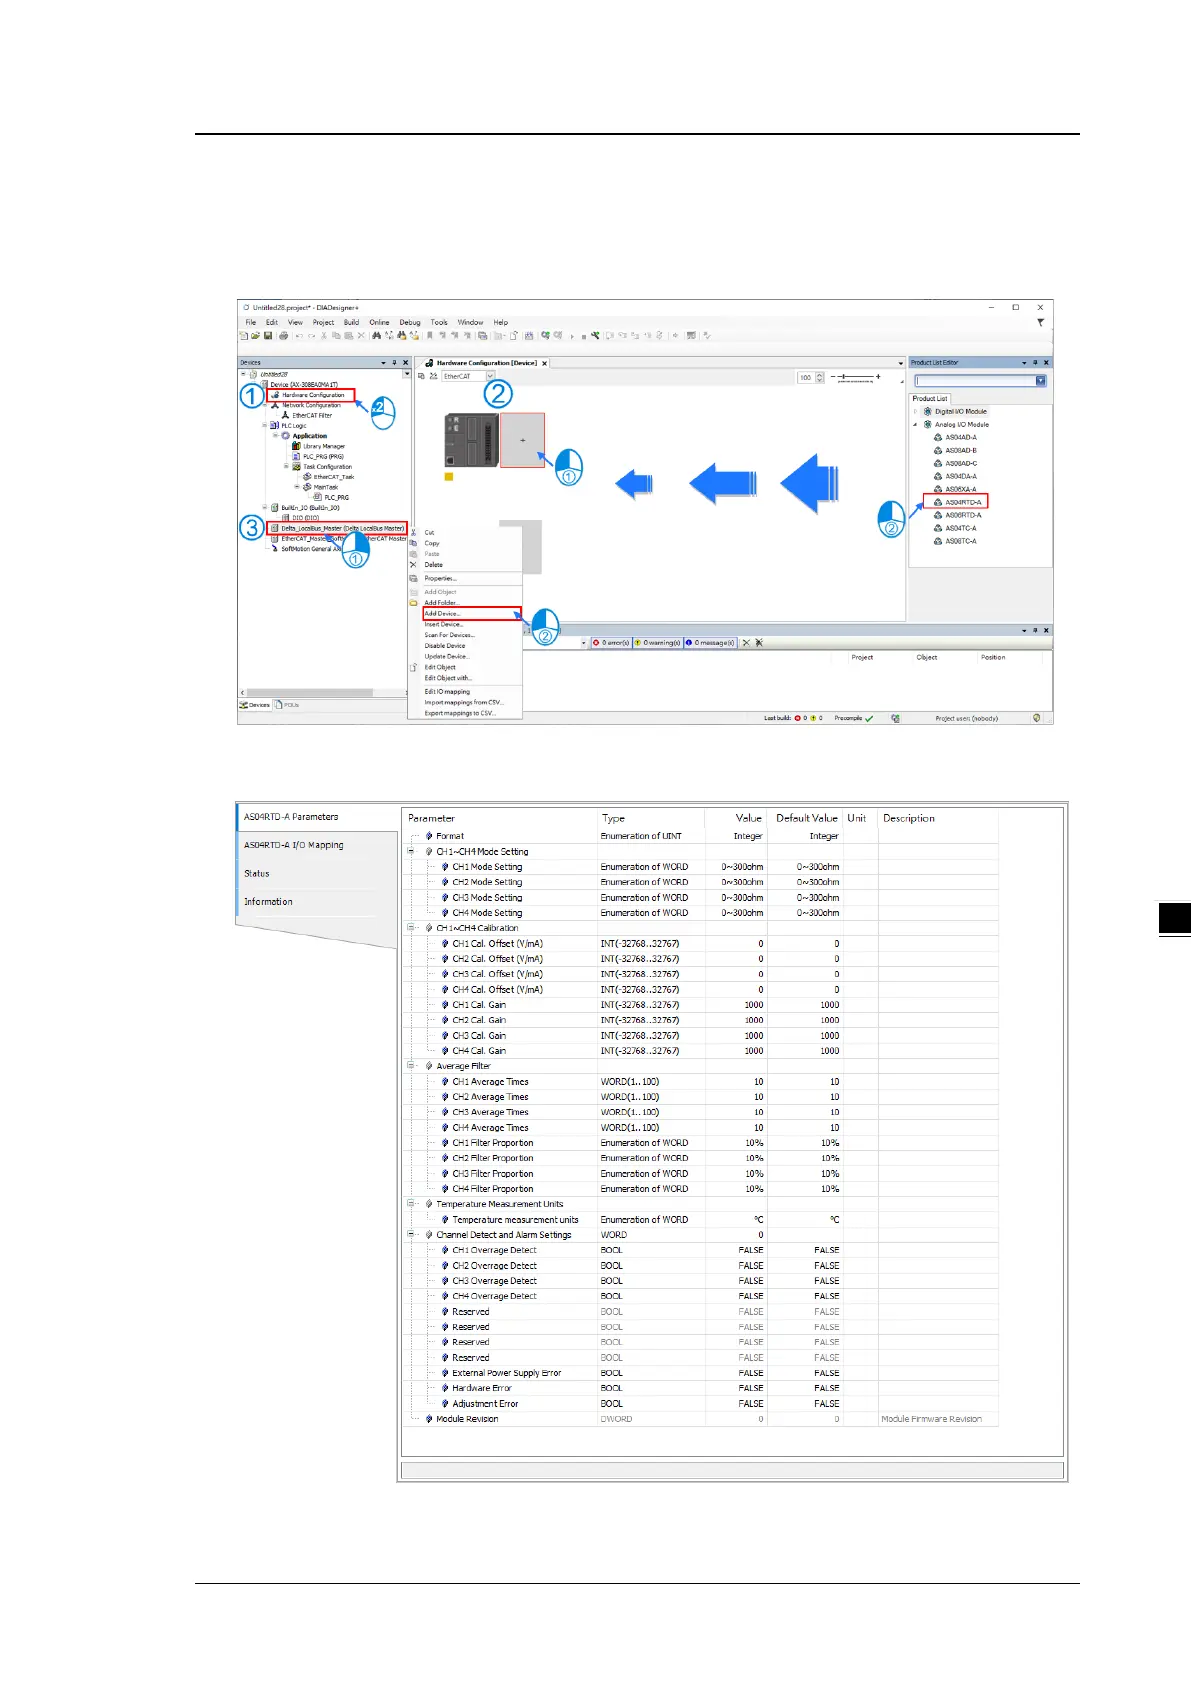Collapse the CH1~CH4 Mode Setting group
The height and width of the screenshot is (1684, 1191).
coord(411,852)
